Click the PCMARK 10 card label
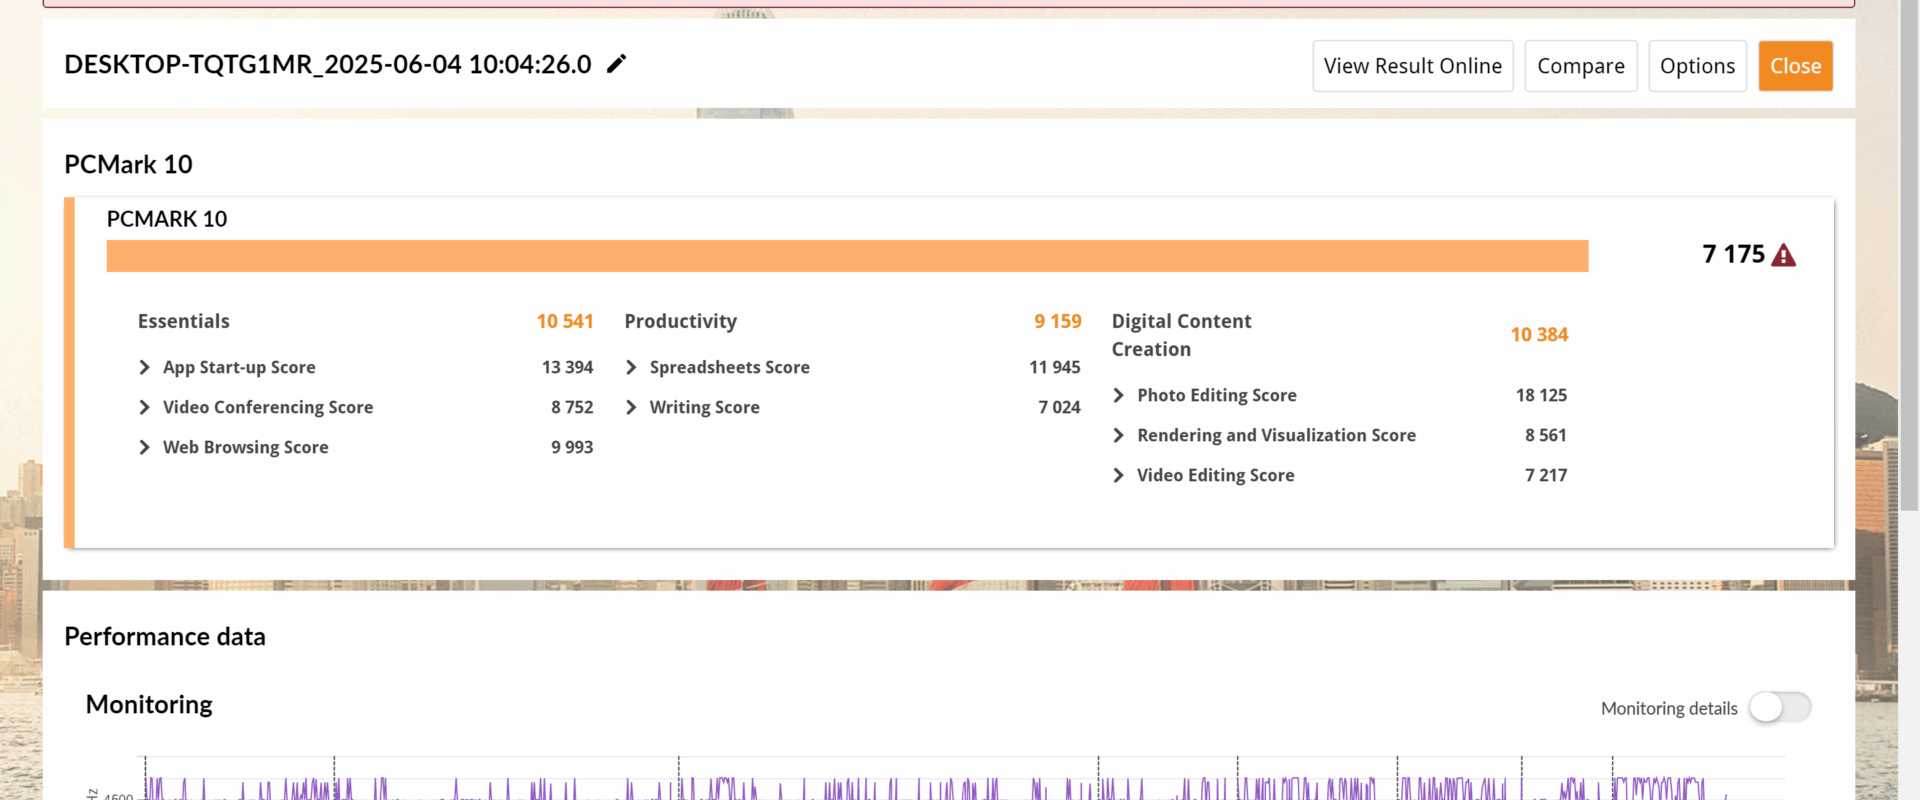The width and height of the screenshot is (1920, 800). click(x=167, y=219)
